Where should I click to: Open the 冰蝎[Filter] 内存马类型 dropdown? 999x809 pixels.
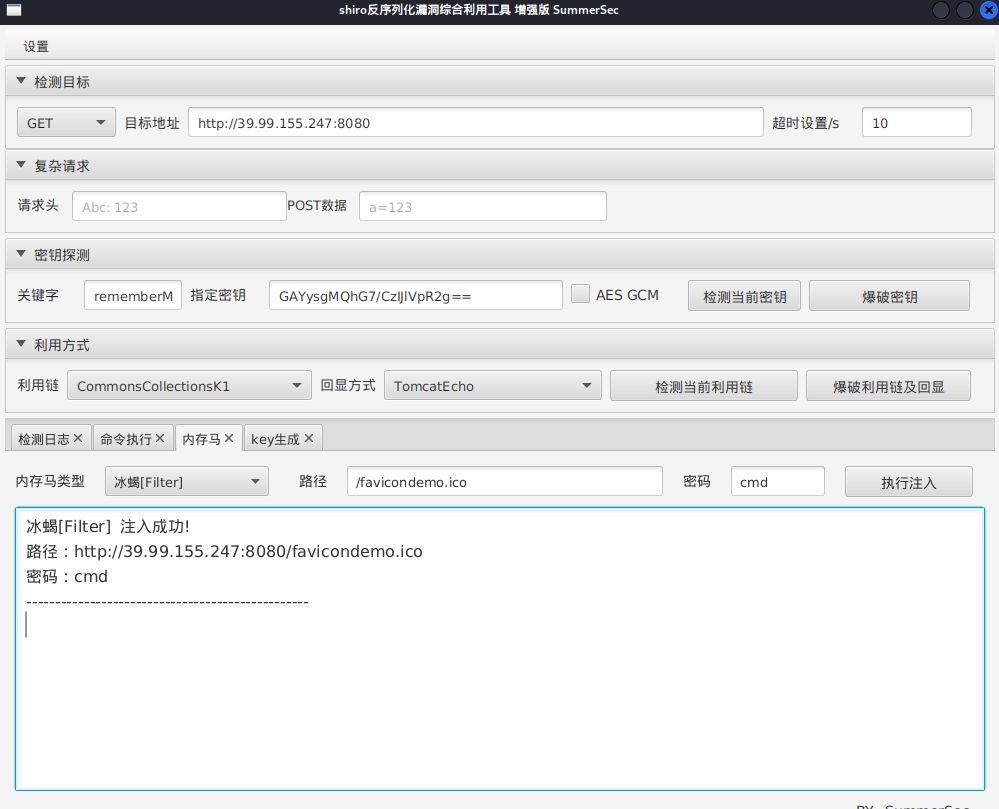pyautogui.click(x=186, y=480)
